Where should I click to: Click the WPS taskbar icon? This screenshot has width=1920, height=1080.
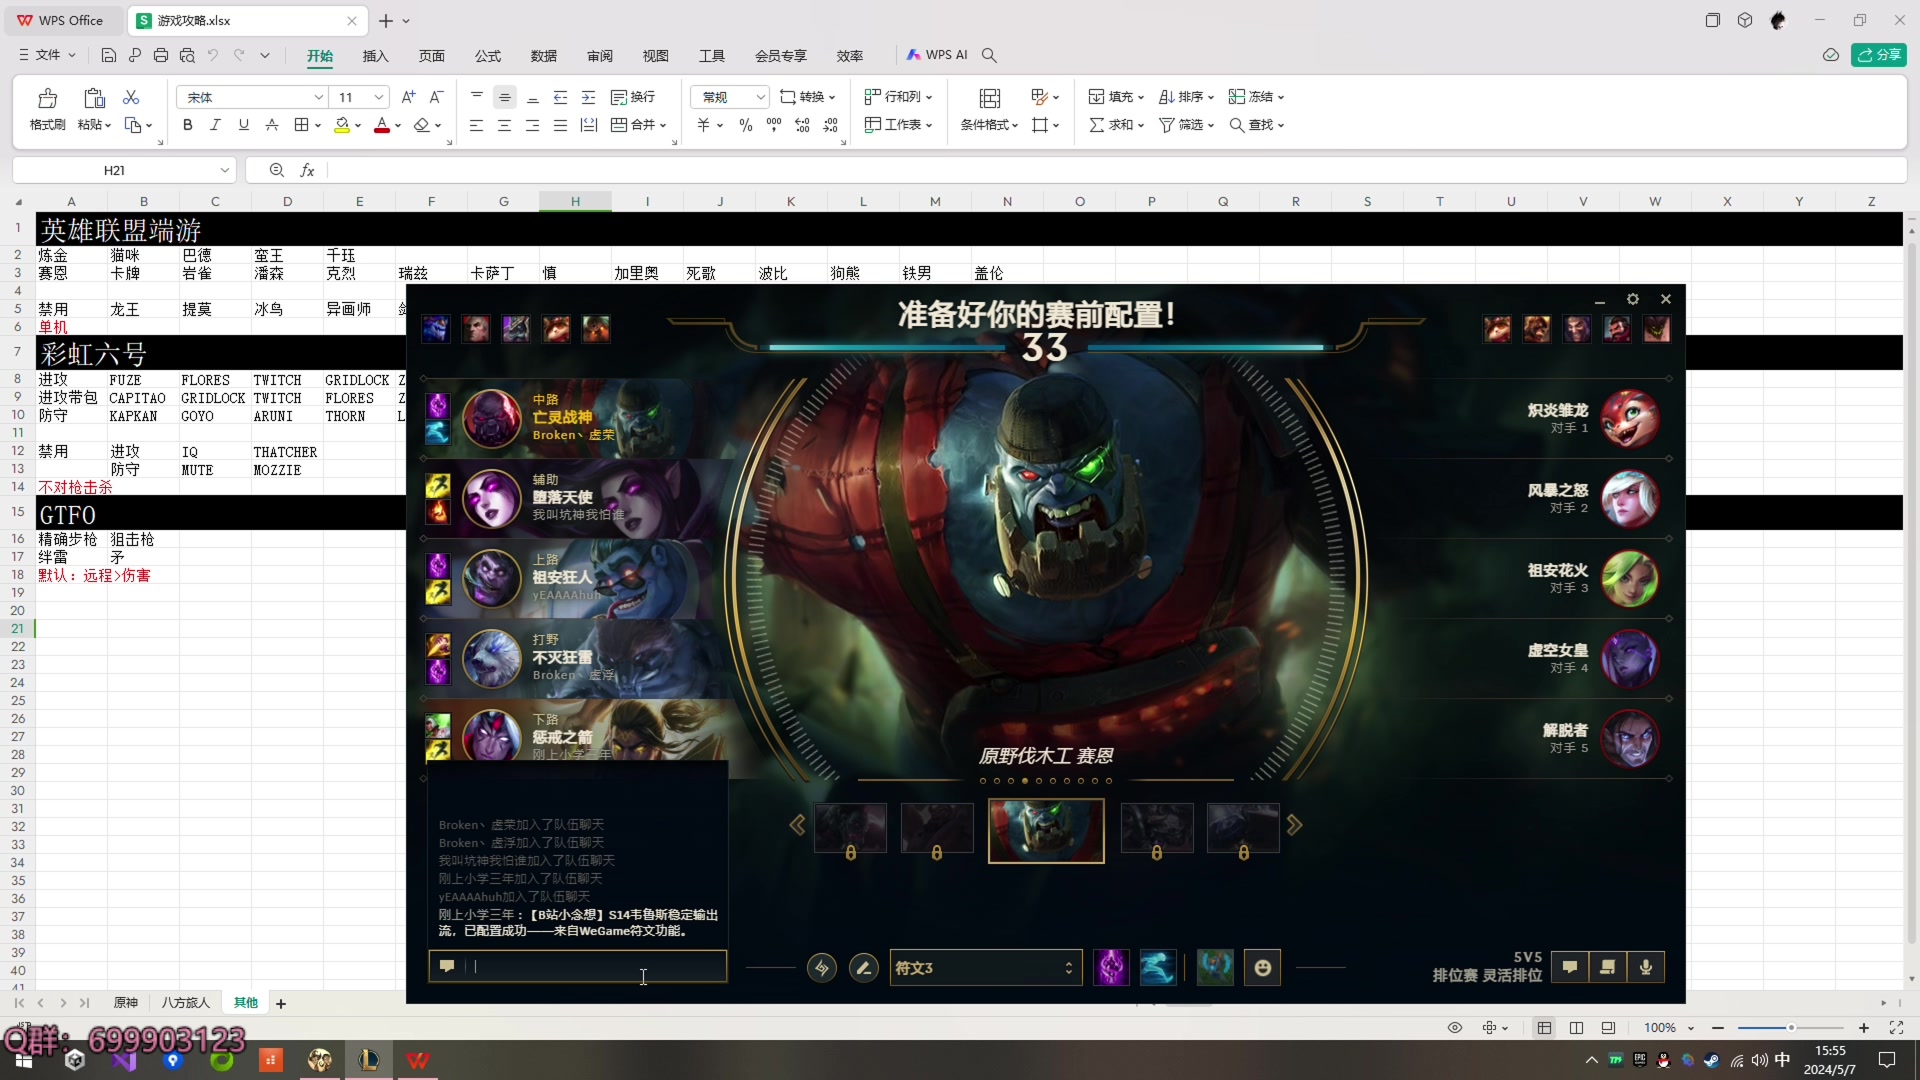[x=417, y=1060]
